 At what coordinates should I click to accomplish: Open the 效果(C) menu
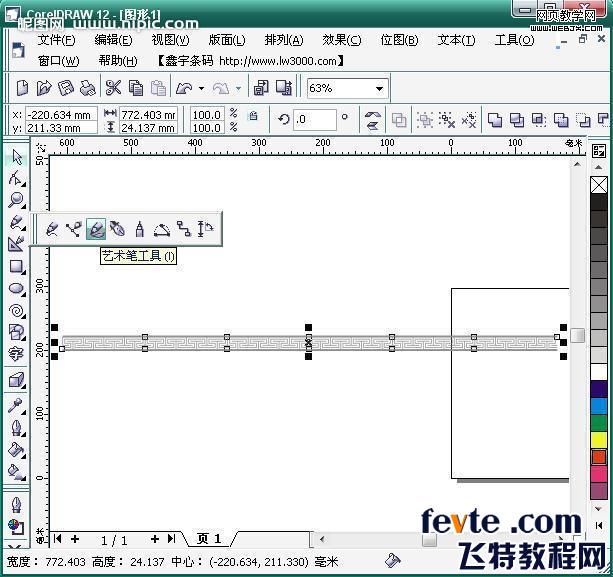[x=342, y=40]
